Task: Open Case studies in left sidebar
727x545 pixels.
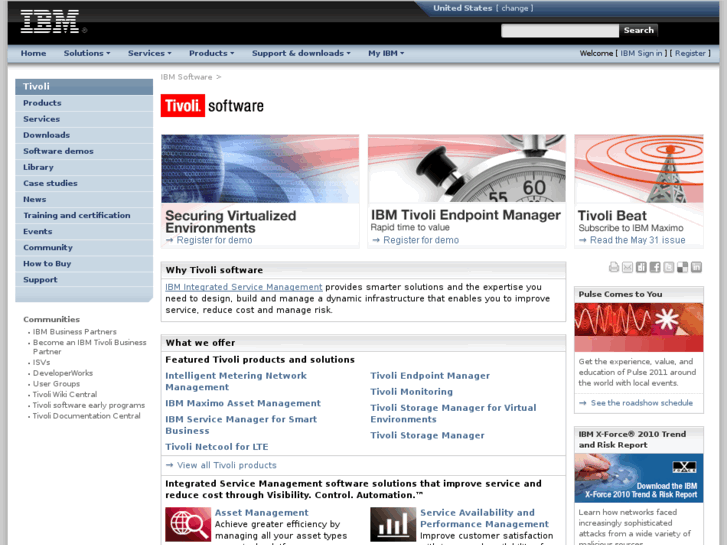Action: (84, 183)
